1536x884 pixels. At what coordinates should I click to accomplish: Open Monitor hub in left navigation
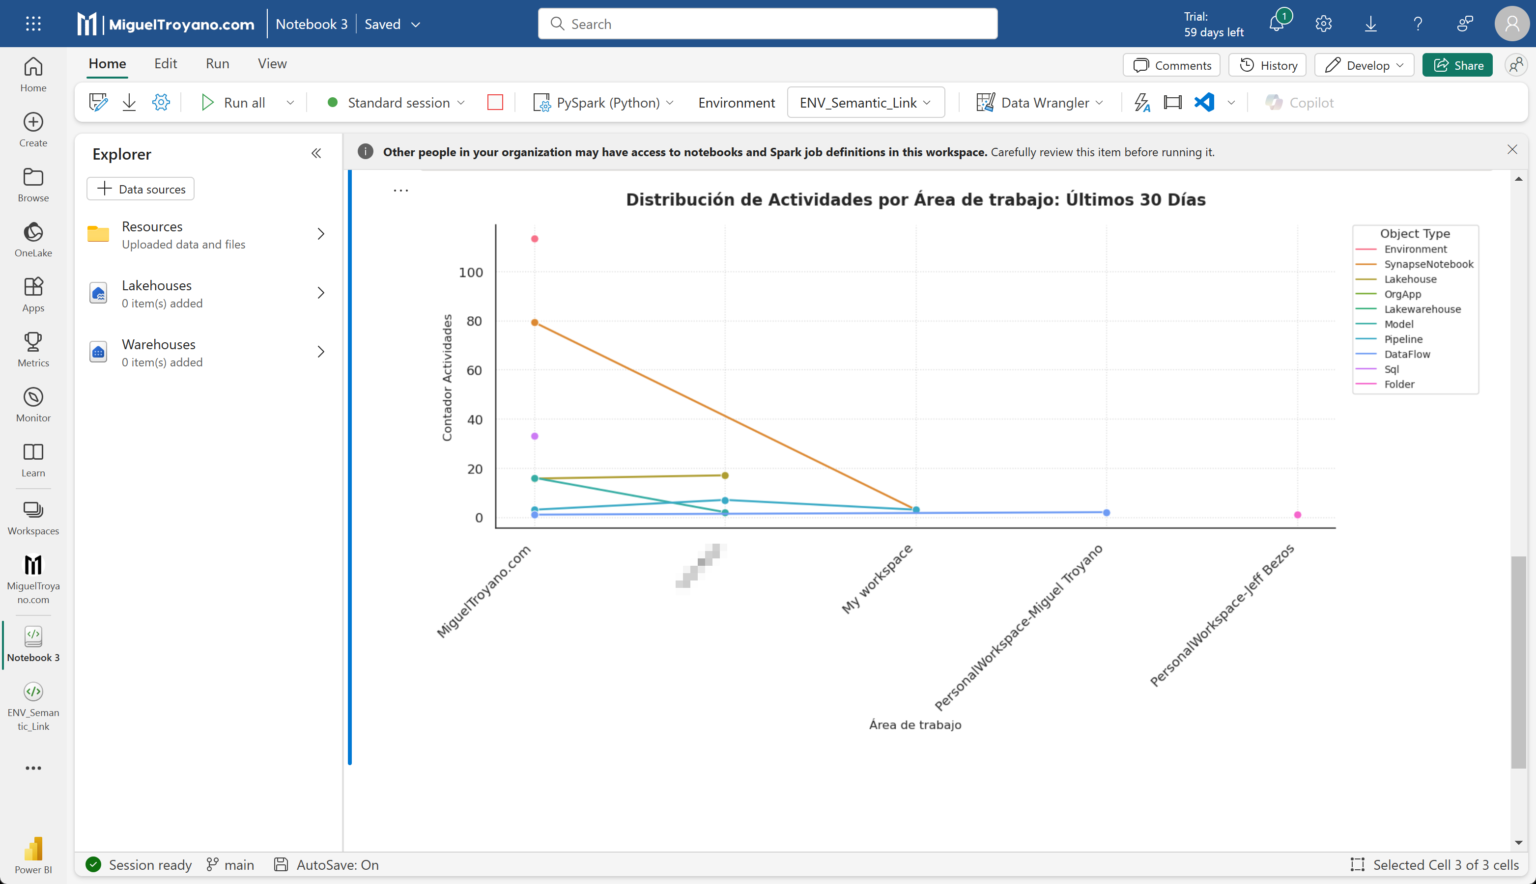click(33, 404)
